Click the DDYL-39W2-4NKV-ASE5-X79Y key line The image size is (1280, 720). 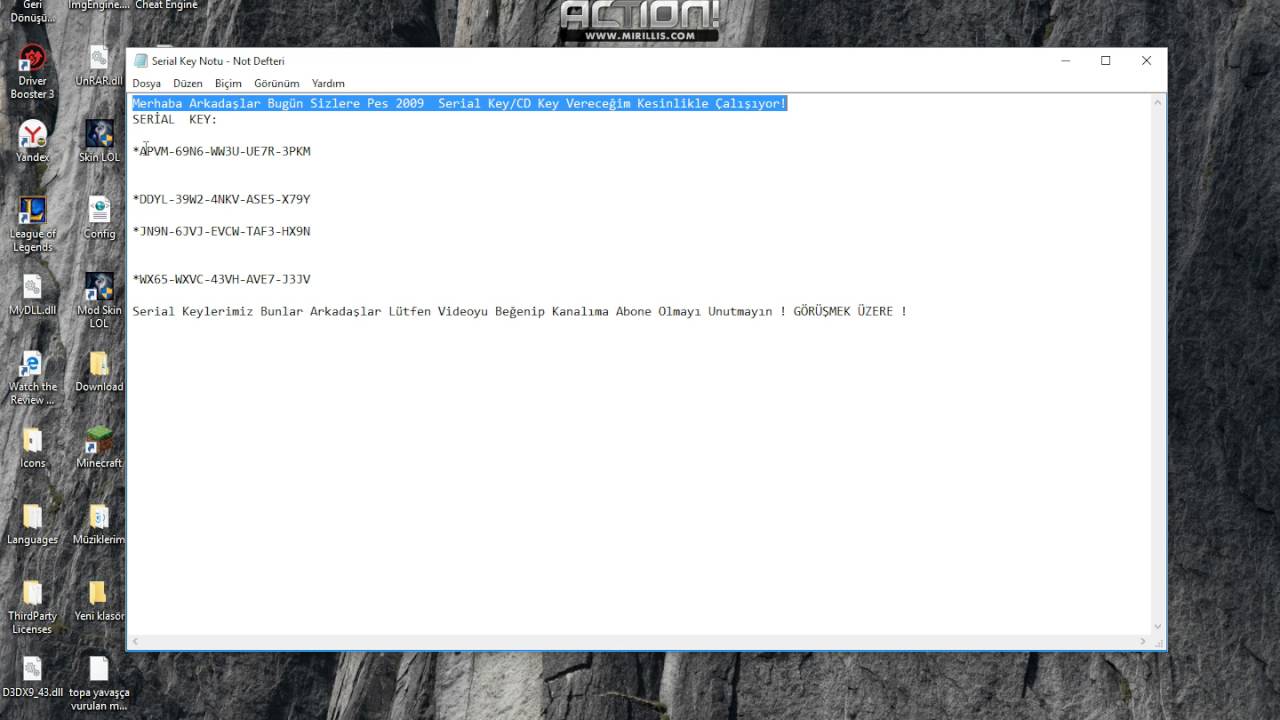tap(222, 199)
